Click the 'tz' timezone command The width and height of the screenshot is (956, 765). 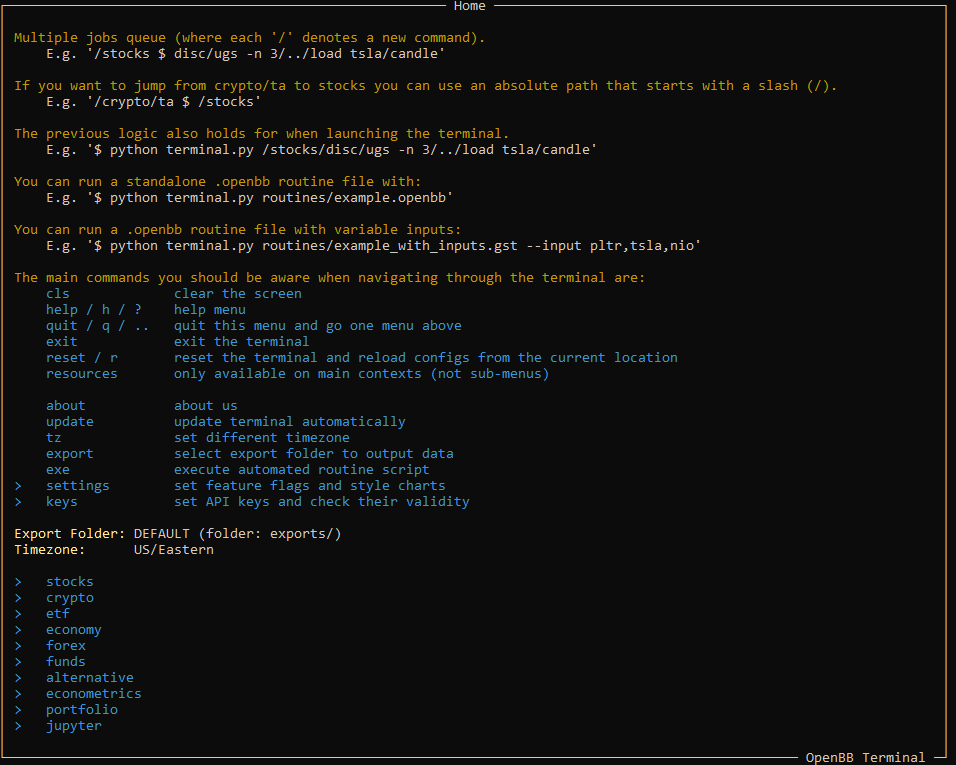pyautogui.click(x=54, y=438)
